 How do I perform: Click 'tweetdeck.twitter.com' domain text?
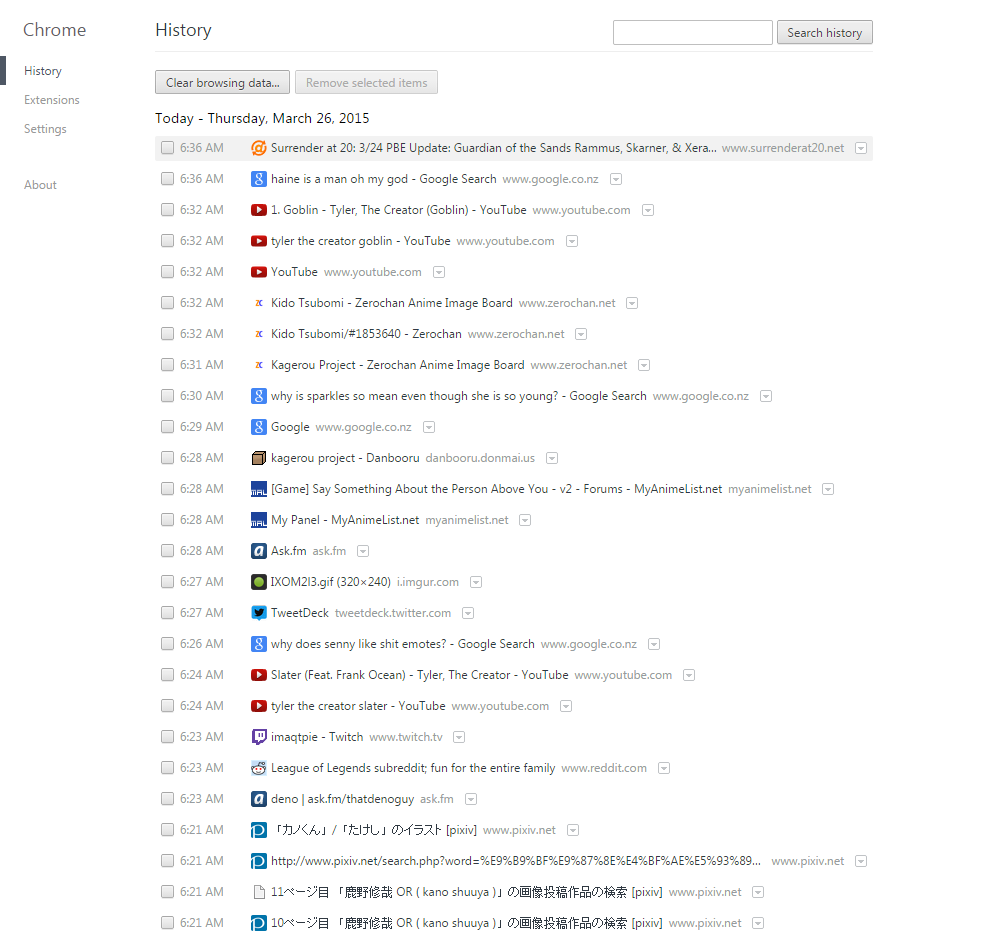coord(393,613)
